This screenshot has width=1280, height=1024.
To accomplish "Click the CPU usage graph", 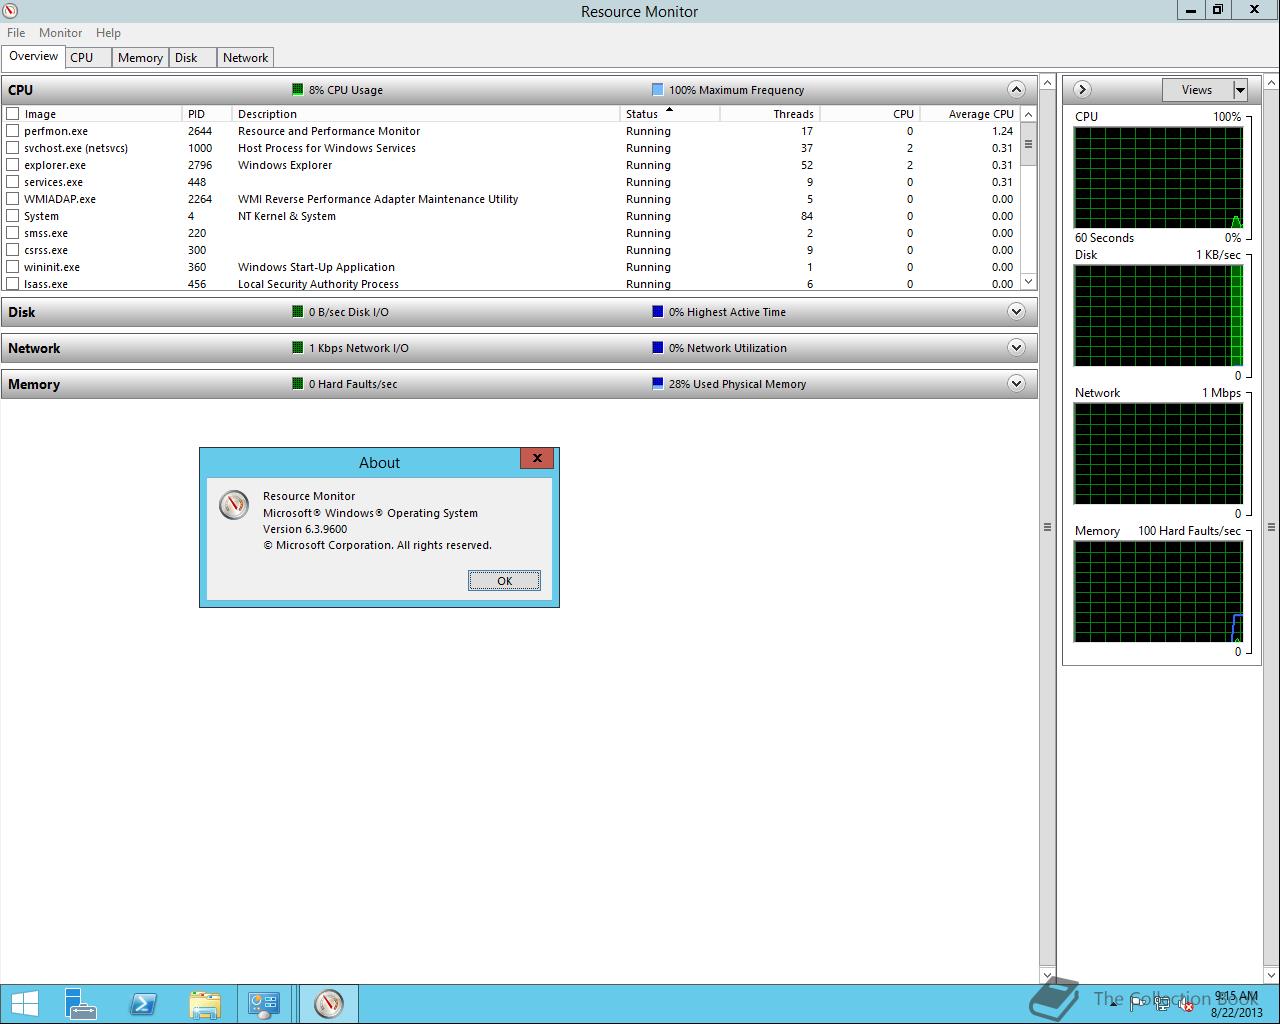I will point(1158,177).
